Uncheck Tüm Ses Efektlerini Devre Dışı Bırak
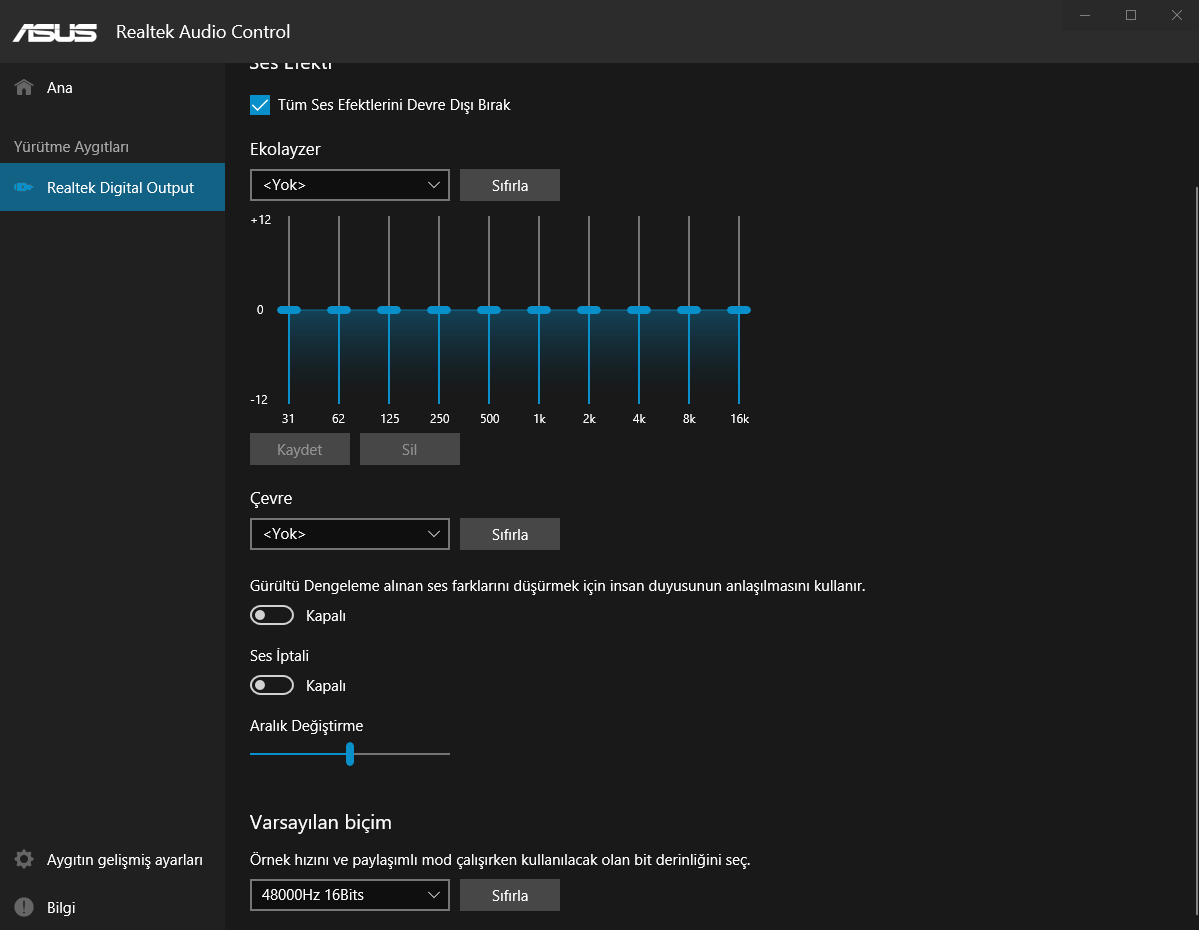Image resolution: width=1199 pixels, height=930 pixels. (x=260, y=105)
